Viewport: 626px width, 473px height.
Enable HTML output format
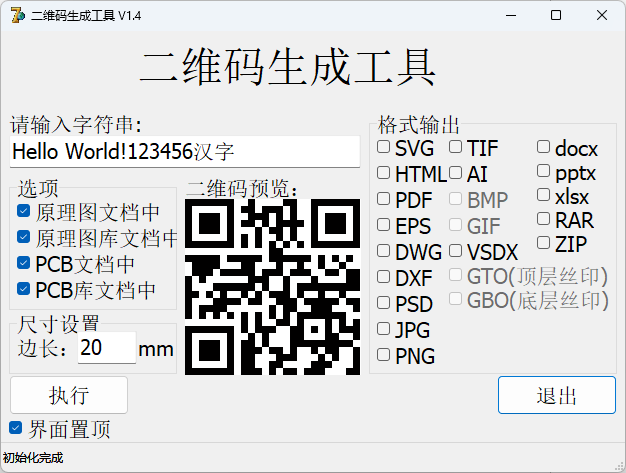tap(383, 173)
